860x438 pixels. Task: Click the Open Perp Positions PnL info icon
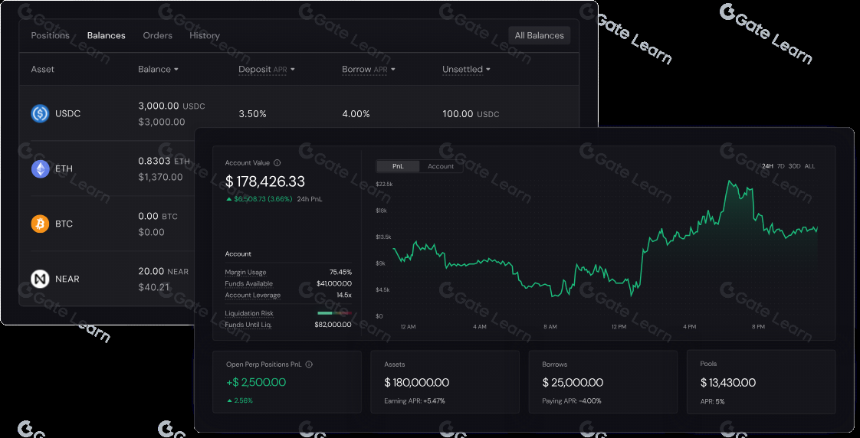(x=309, y=364)
